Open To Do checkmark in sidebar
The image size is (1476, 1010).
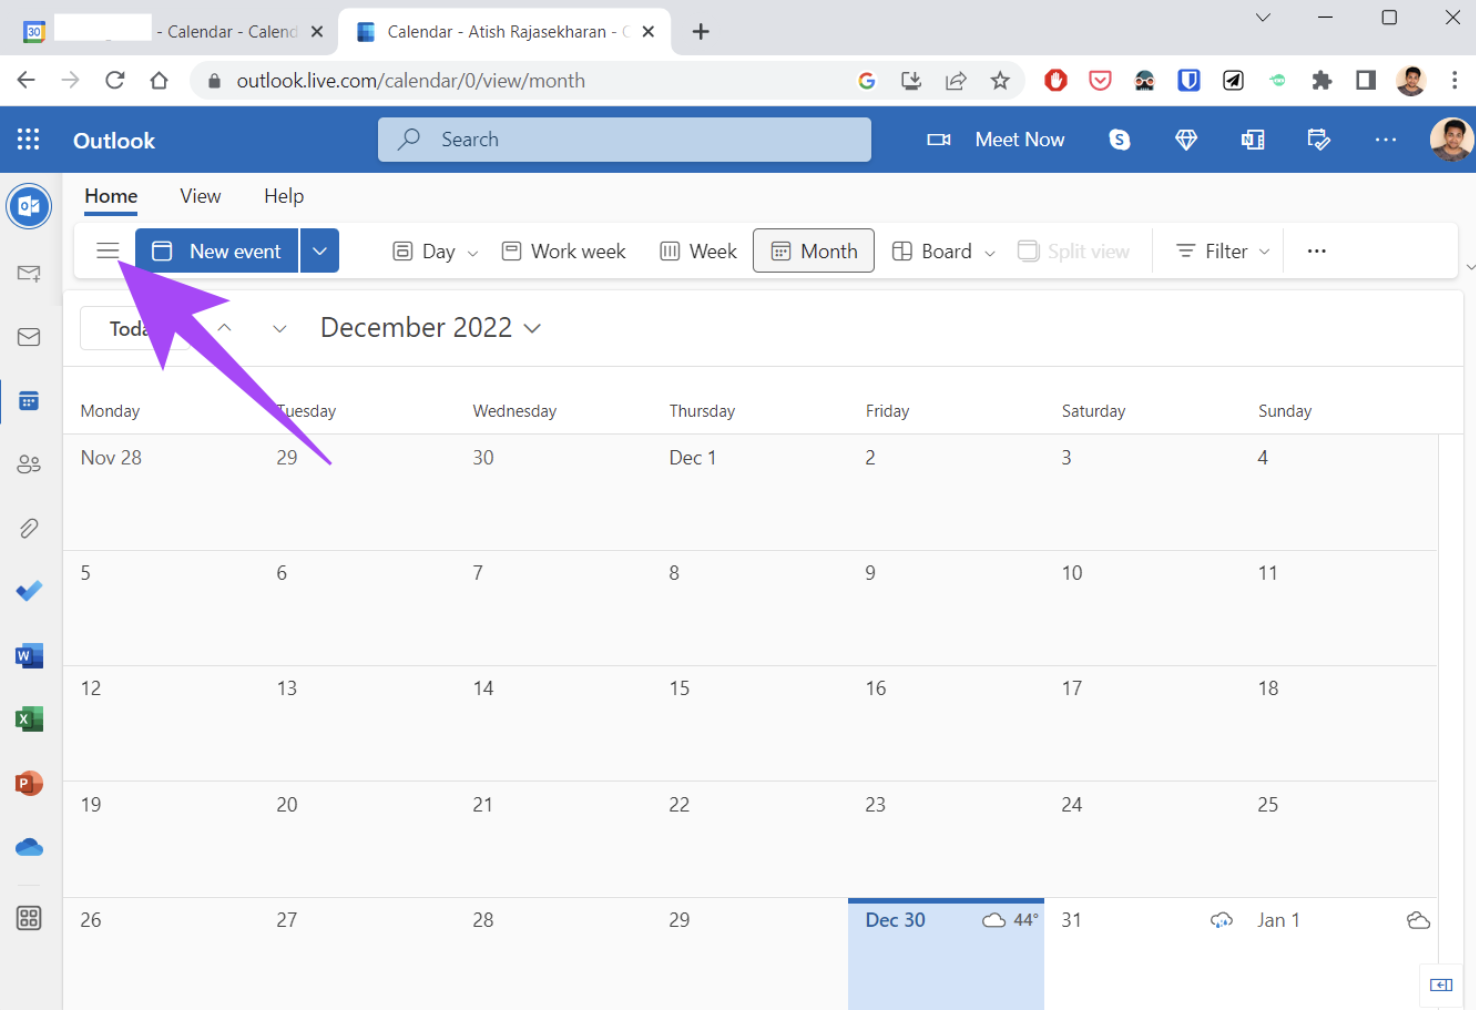[x=29, y=591]
